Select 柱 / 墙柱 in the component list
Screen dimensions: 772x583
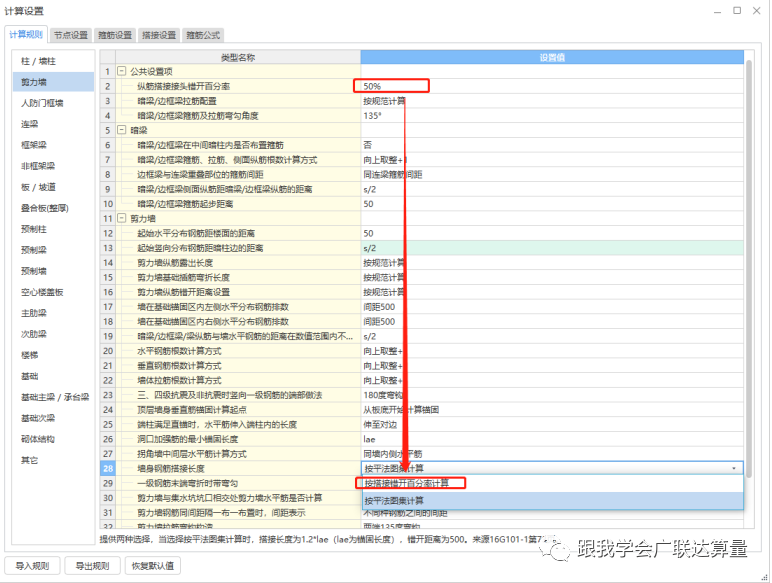point(53,61)
